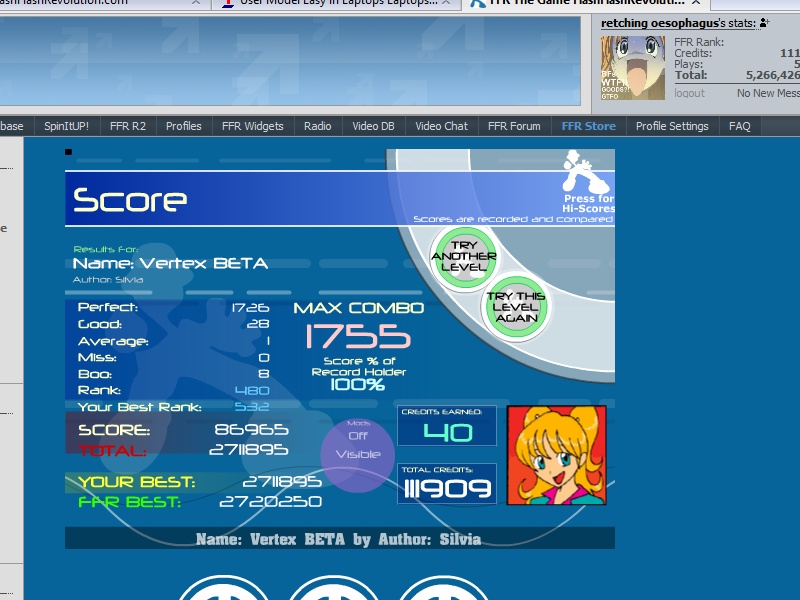Click 'Author: Silvia' under the song name
Viewport: 800px width, 600px height.
pyautogui.click(x=108, y=280)
